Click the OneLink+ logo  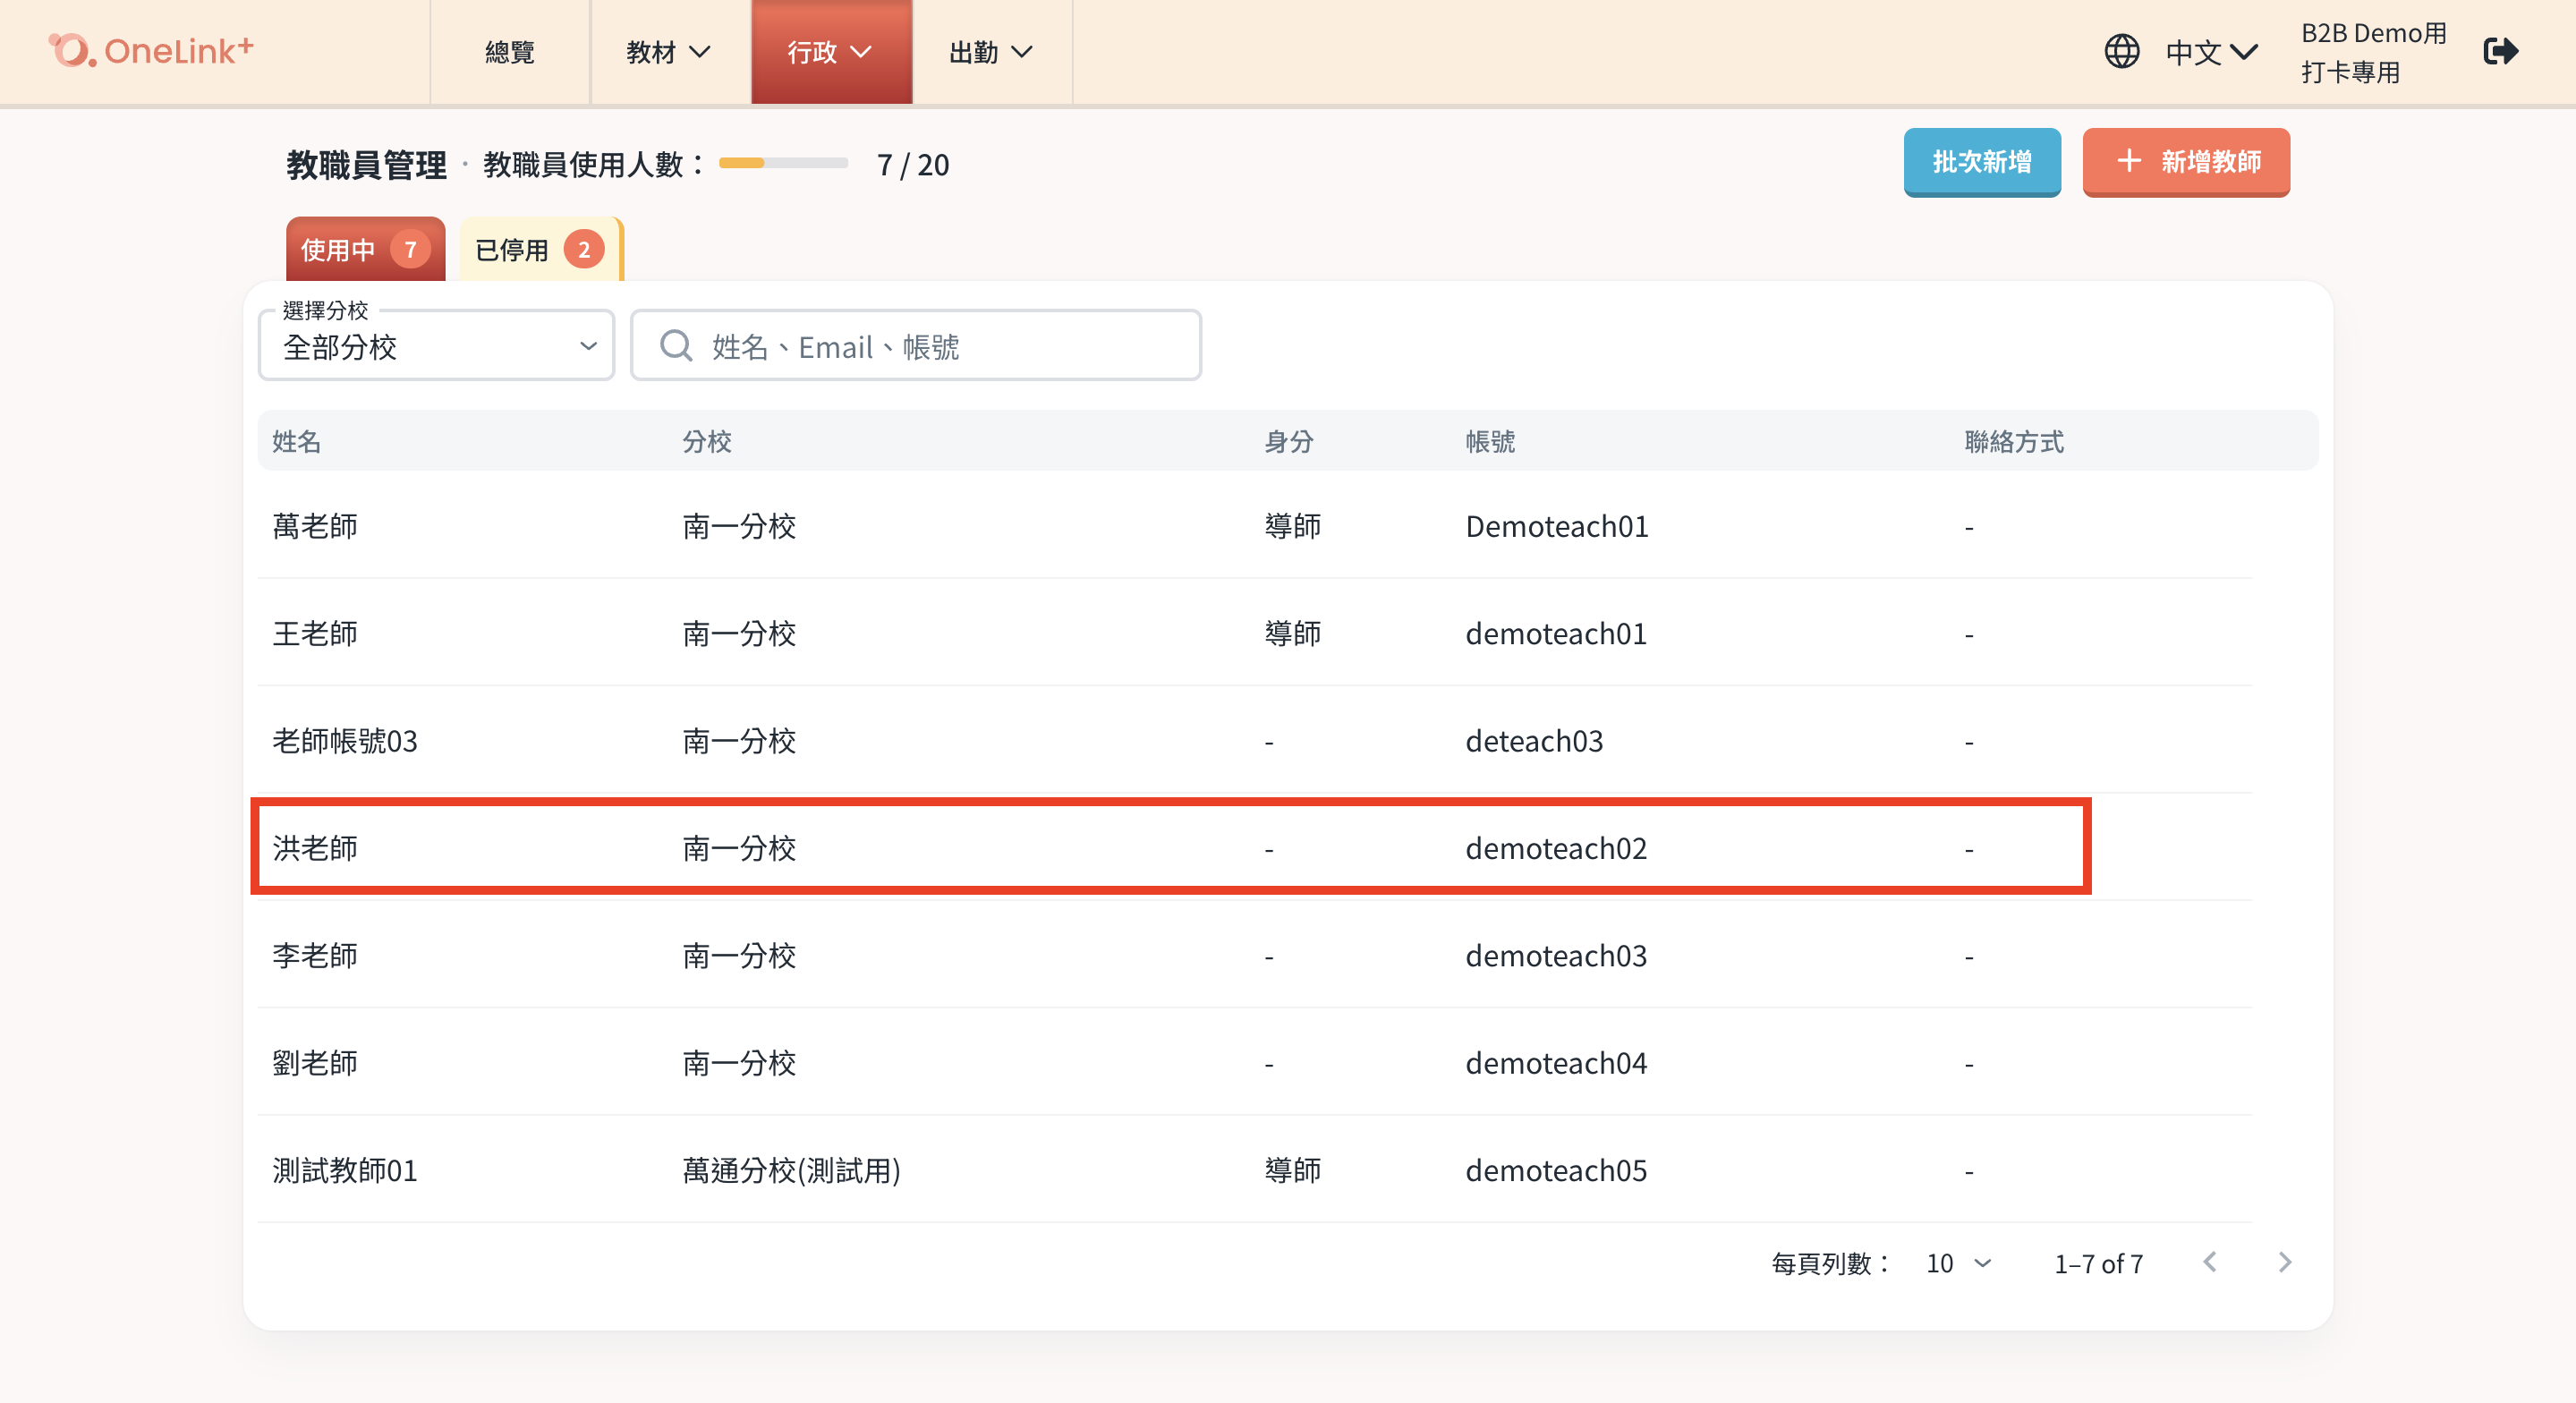(x=152, y=50)
